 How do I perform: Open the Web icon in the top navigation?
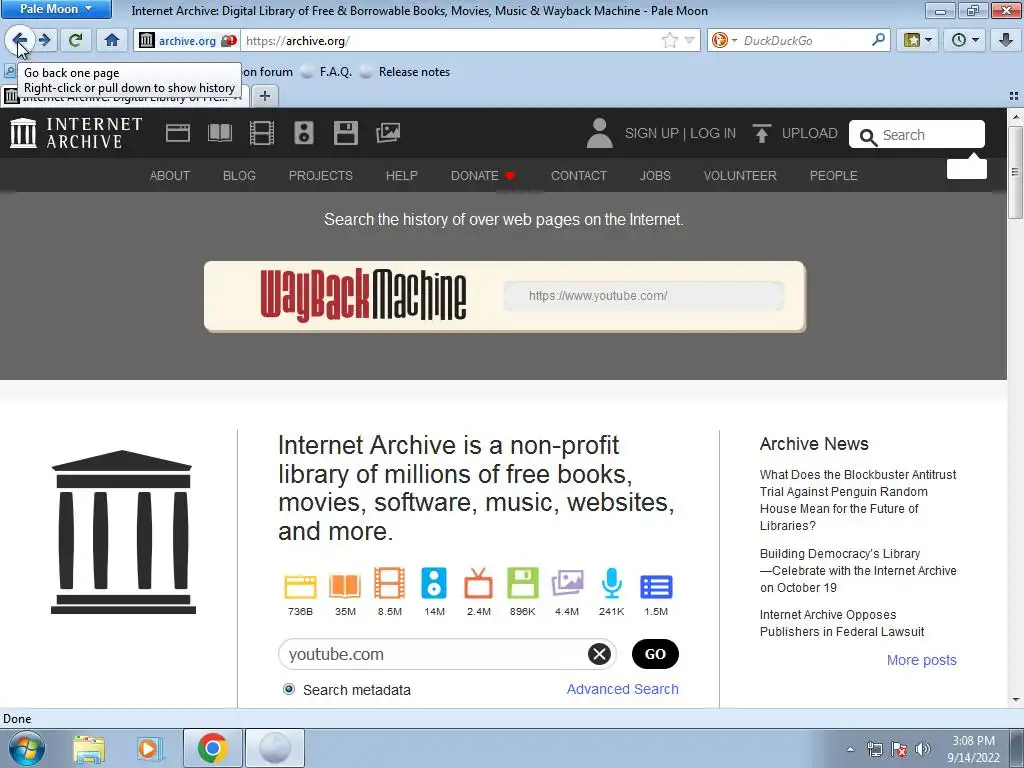pyautogui.click(x=178, y=133)
